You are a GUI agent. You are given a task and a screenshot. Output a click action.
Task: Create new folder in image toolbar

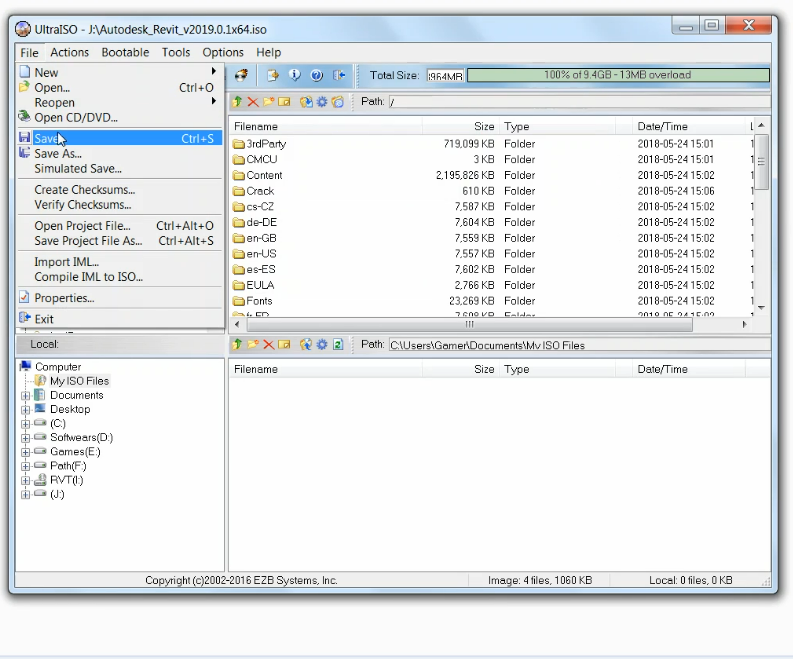(269, 102)
